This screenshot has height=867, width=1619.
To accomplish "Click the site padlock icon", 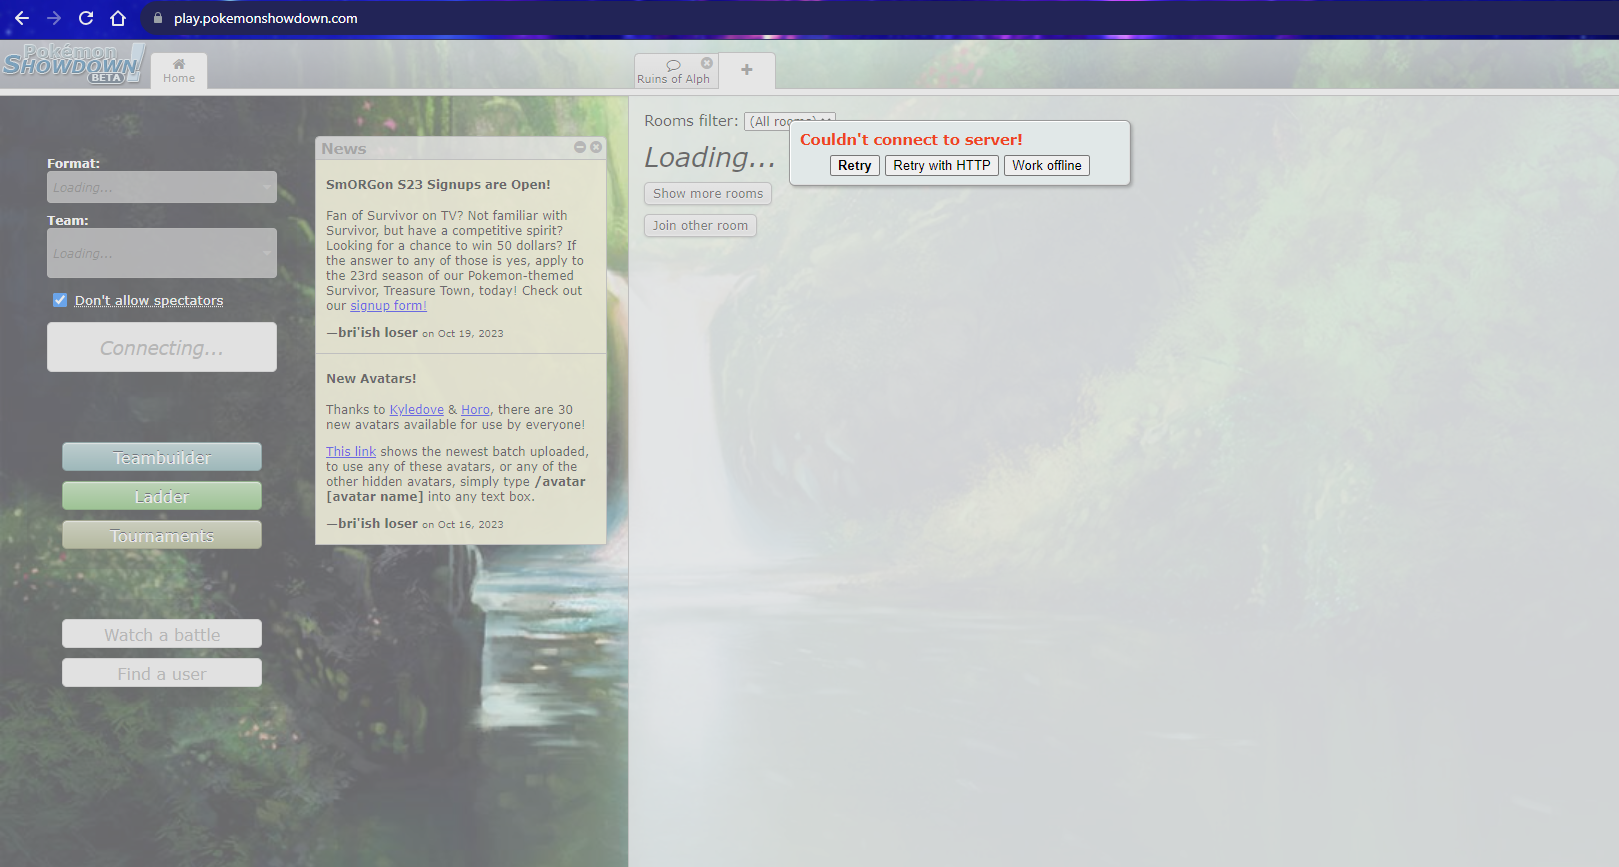I will pos(158,18).
